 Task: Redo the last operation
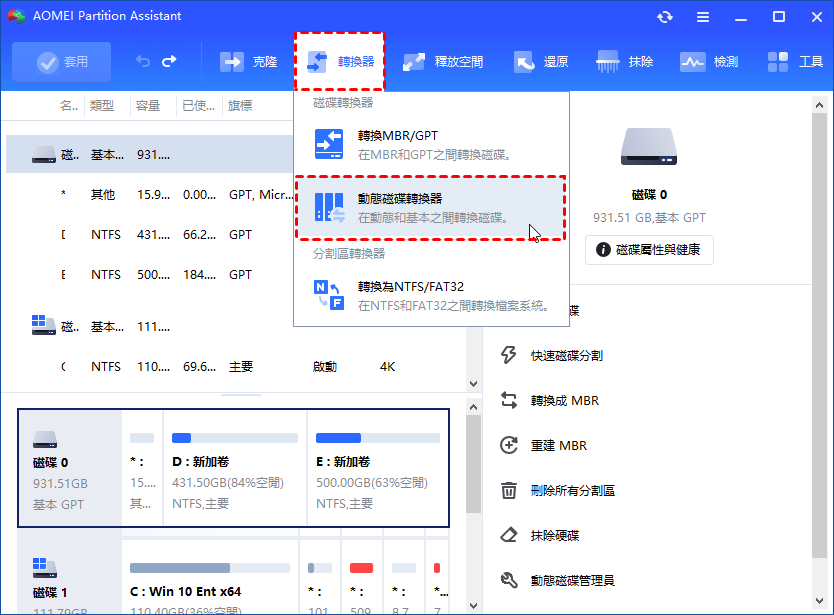click(169, 62)
